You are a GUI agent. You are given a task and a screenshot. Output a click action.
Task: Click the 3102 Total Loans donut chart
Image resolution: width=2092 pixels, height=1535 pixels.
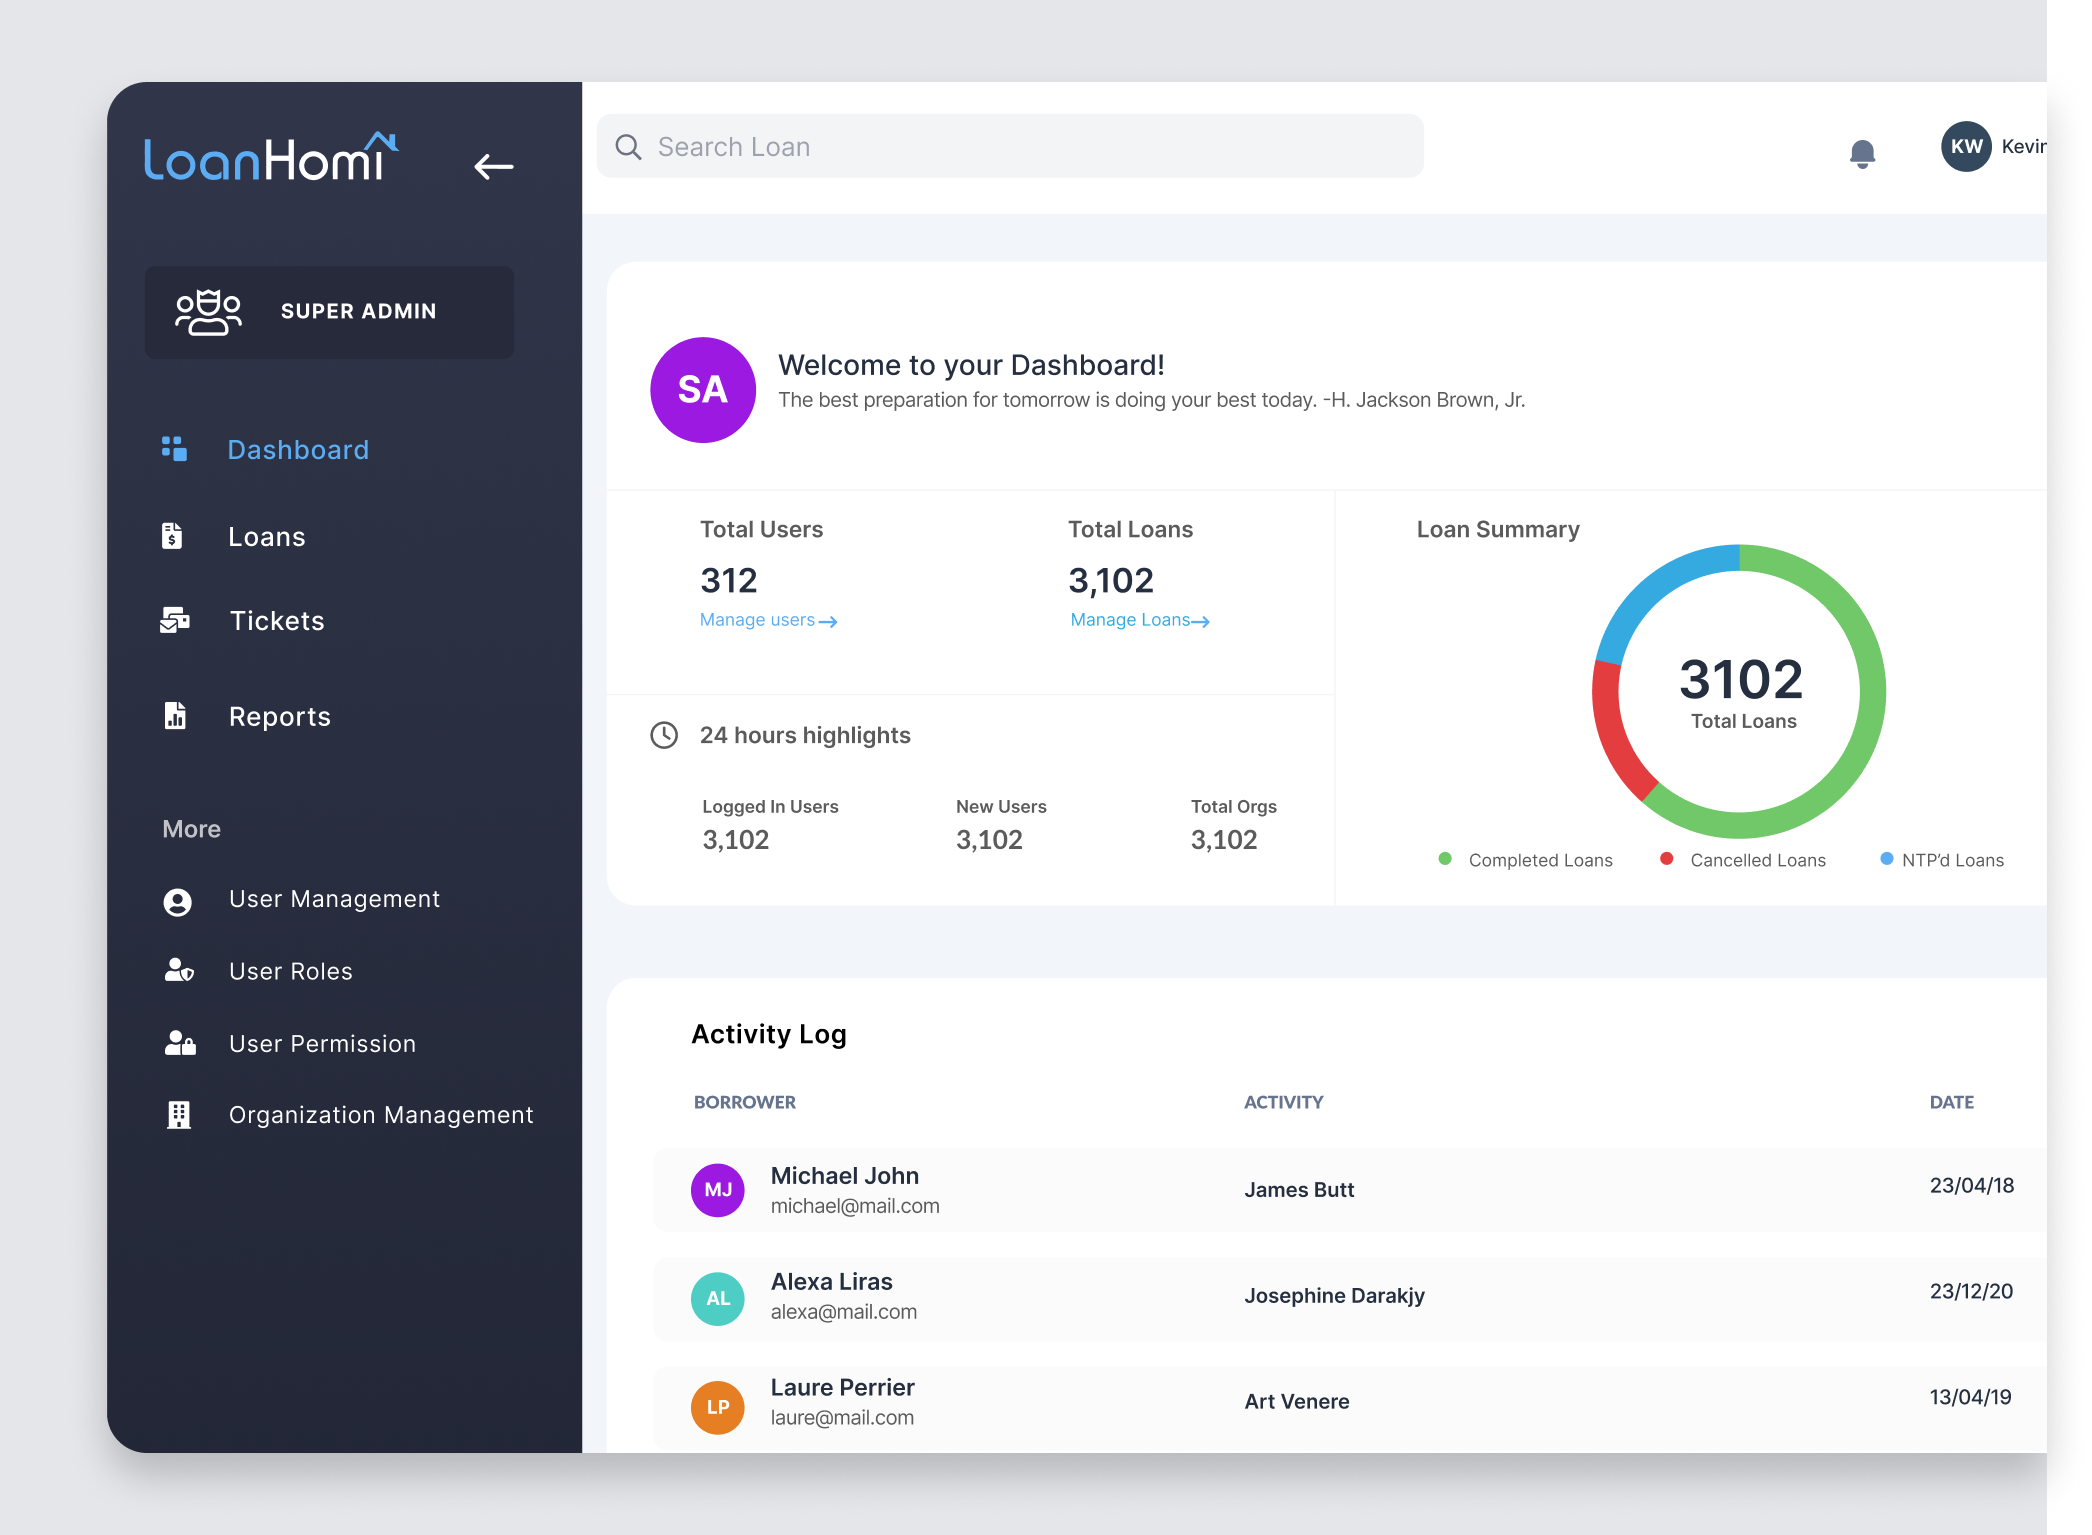1739,691
